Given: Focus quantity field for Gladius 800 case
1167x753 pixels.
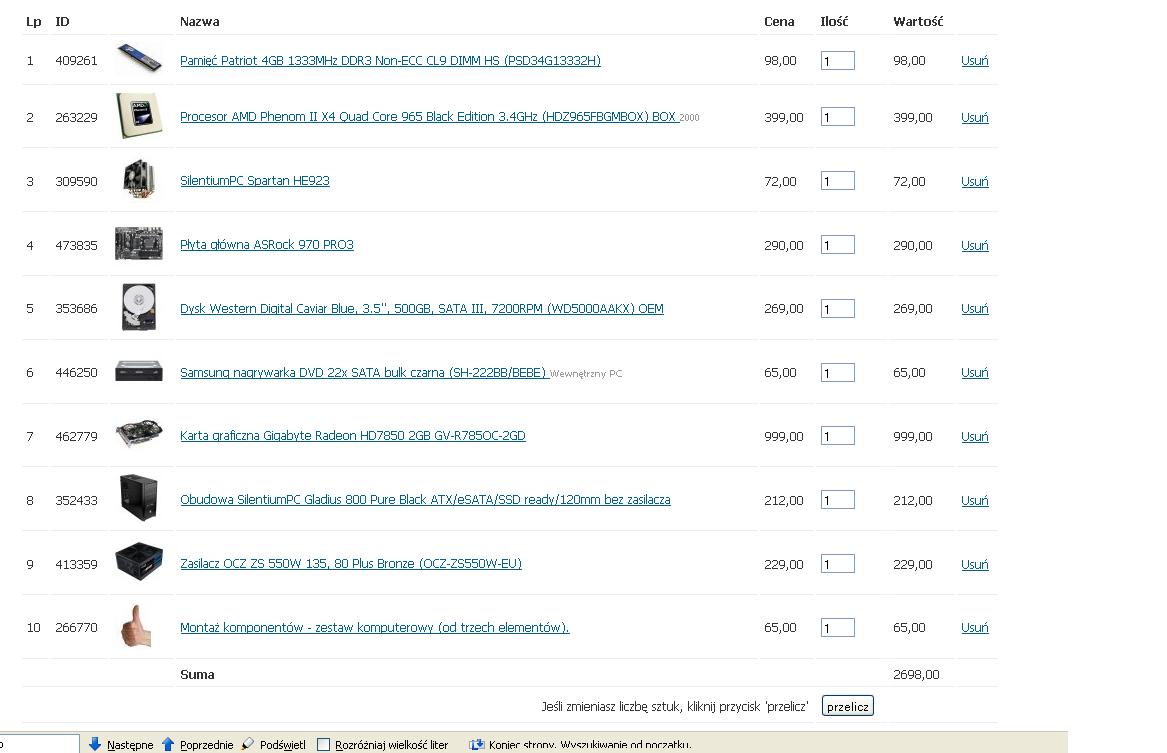Looking at the screenshot, I should pyautogui.click(x=837, y=500).
